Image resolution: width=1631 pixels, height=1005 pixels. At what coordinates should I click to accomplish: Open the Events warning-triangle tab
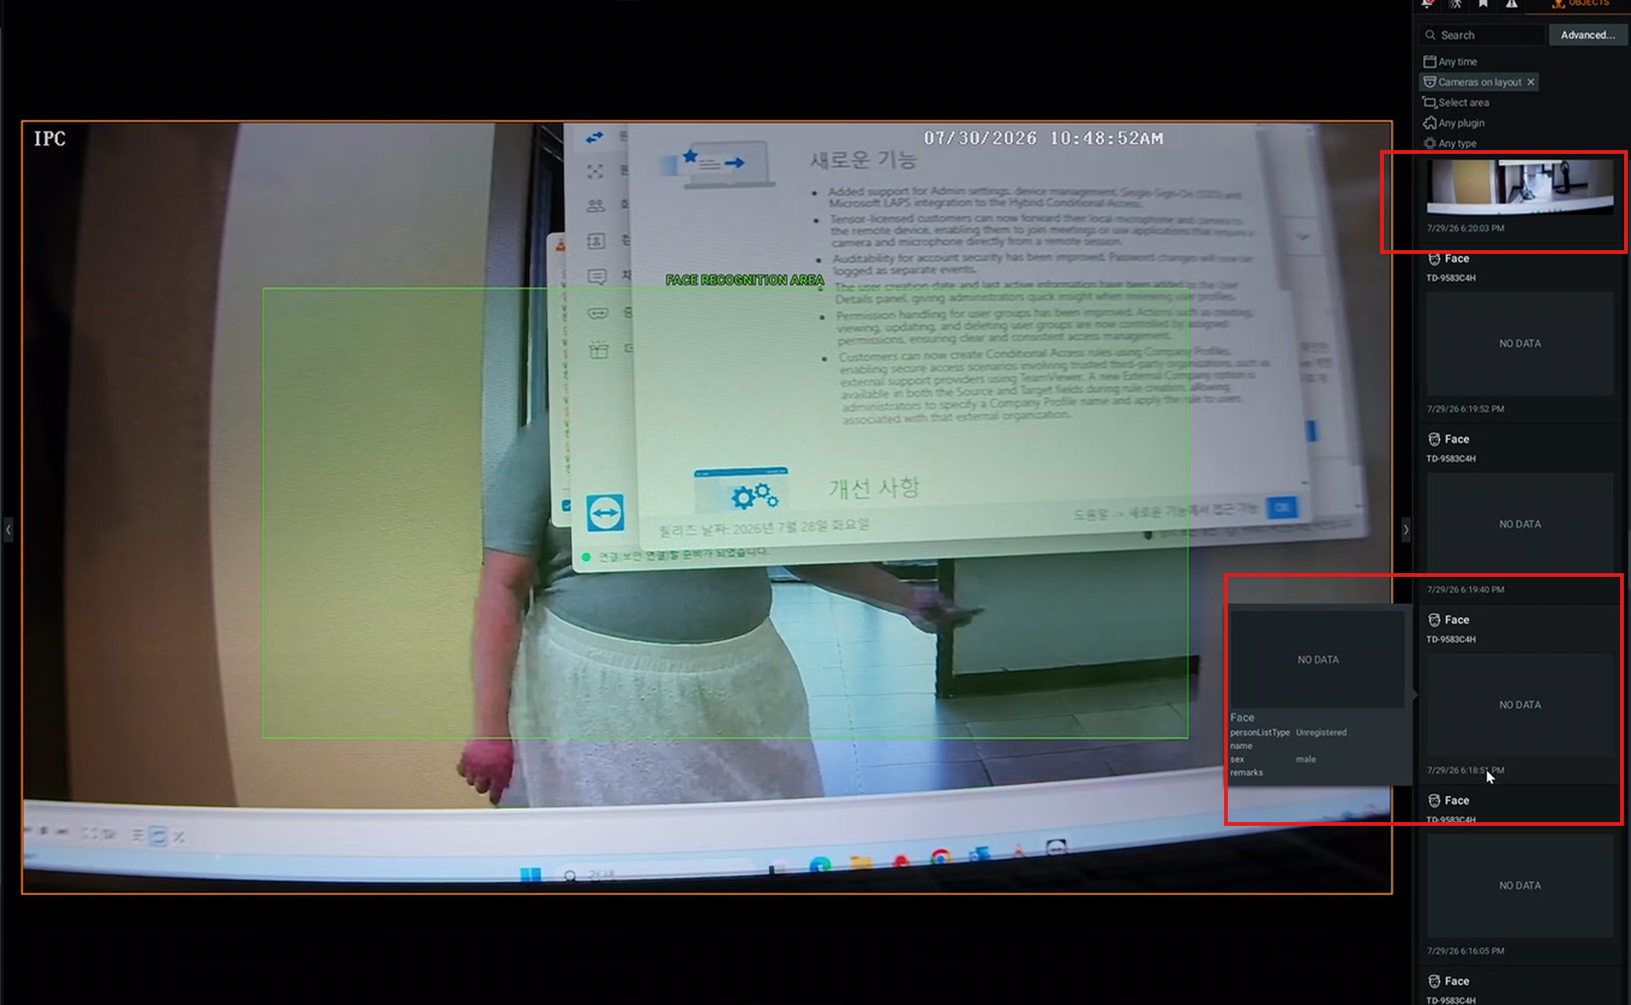pyautogui.click(x=1512, y=4)
